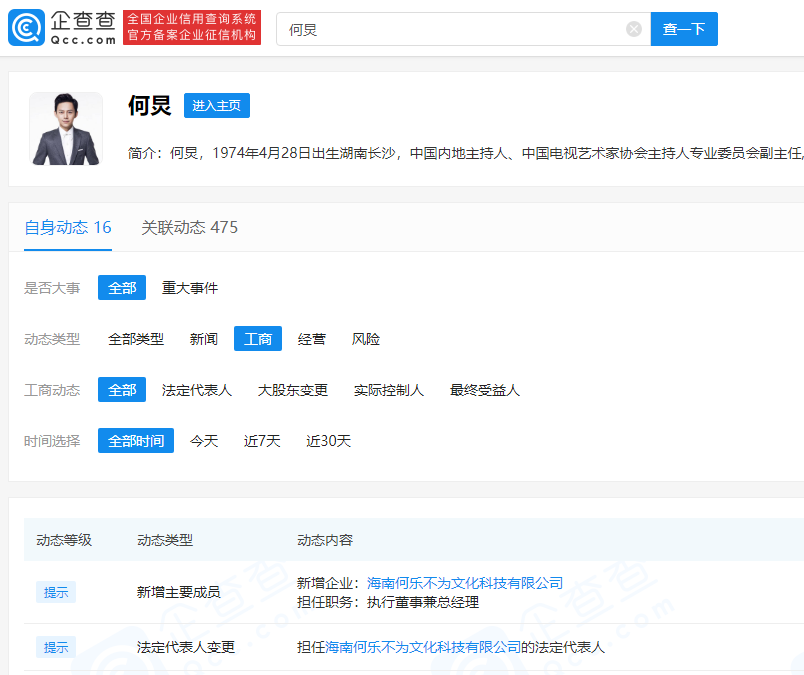Click the 动态内容 column header
This screenshot has height=675, width=804.
coord(325,540)
